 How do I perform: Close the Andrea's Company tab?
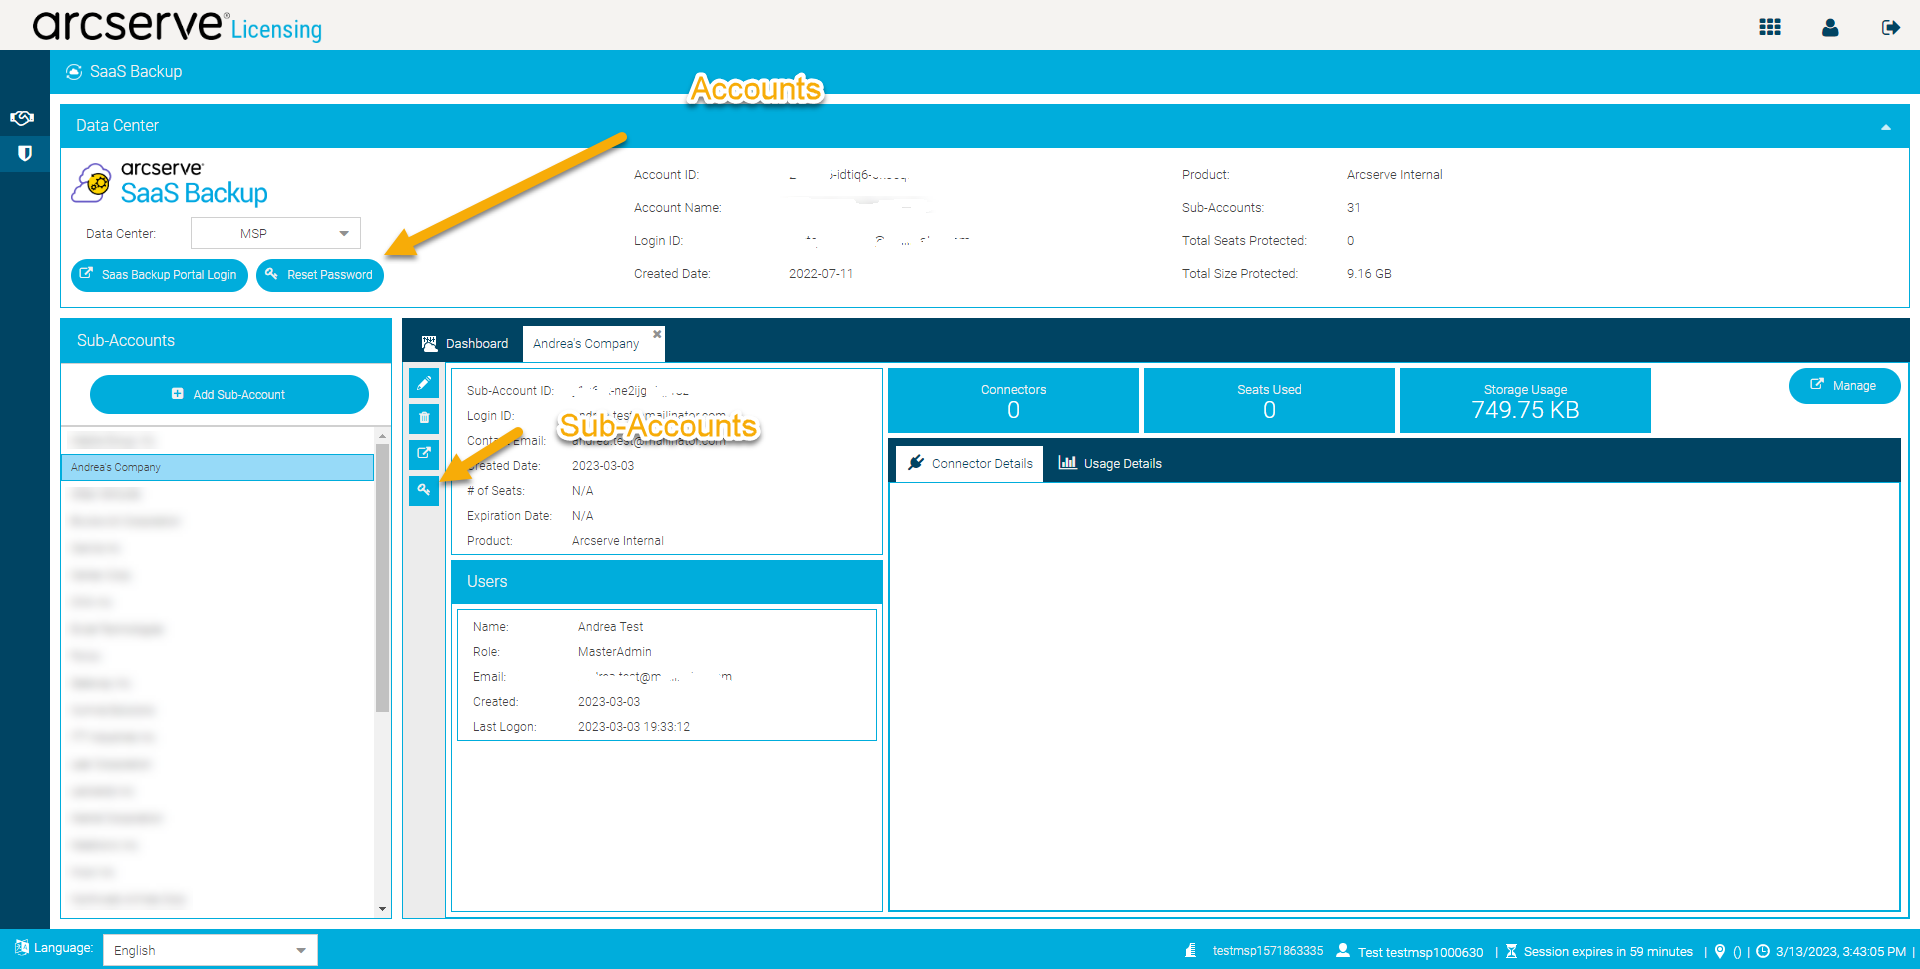coord(657,334)
